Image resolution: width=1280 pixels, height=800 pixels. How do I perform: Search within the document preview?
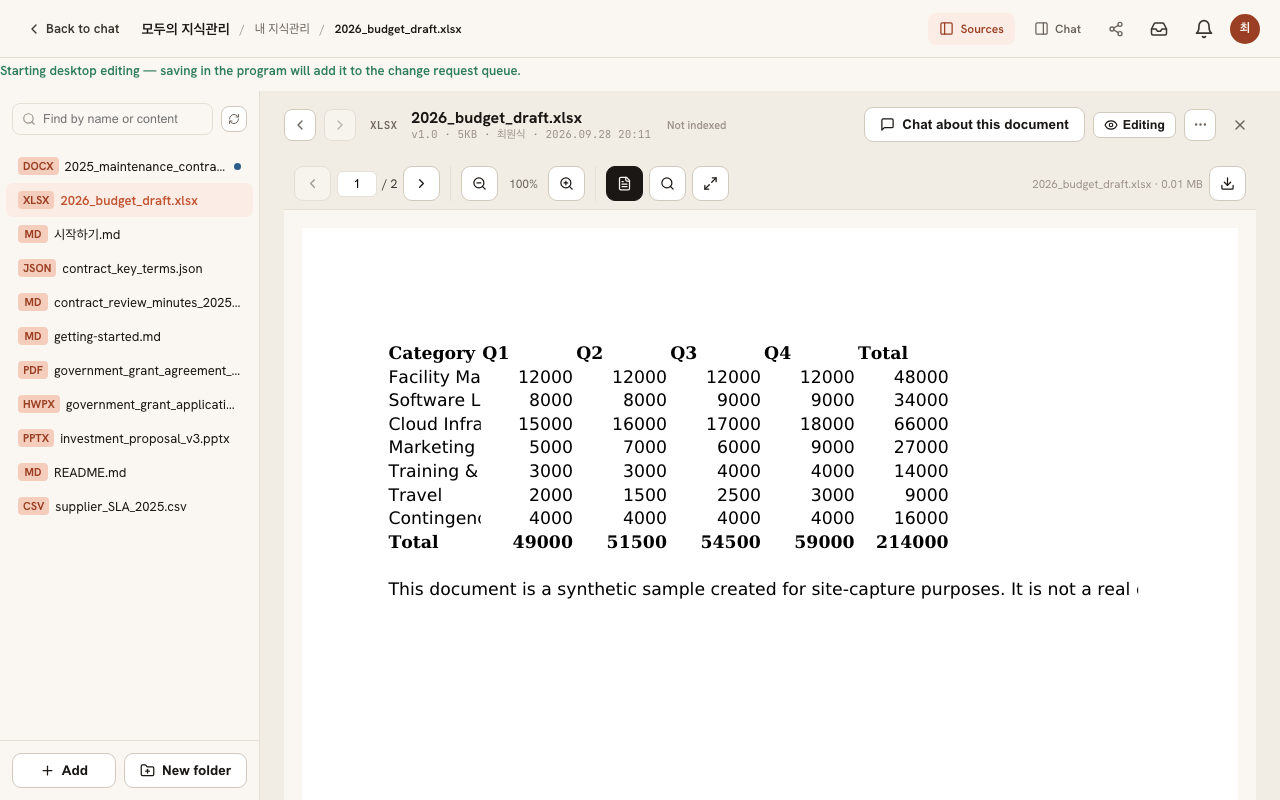click(667, 184)
